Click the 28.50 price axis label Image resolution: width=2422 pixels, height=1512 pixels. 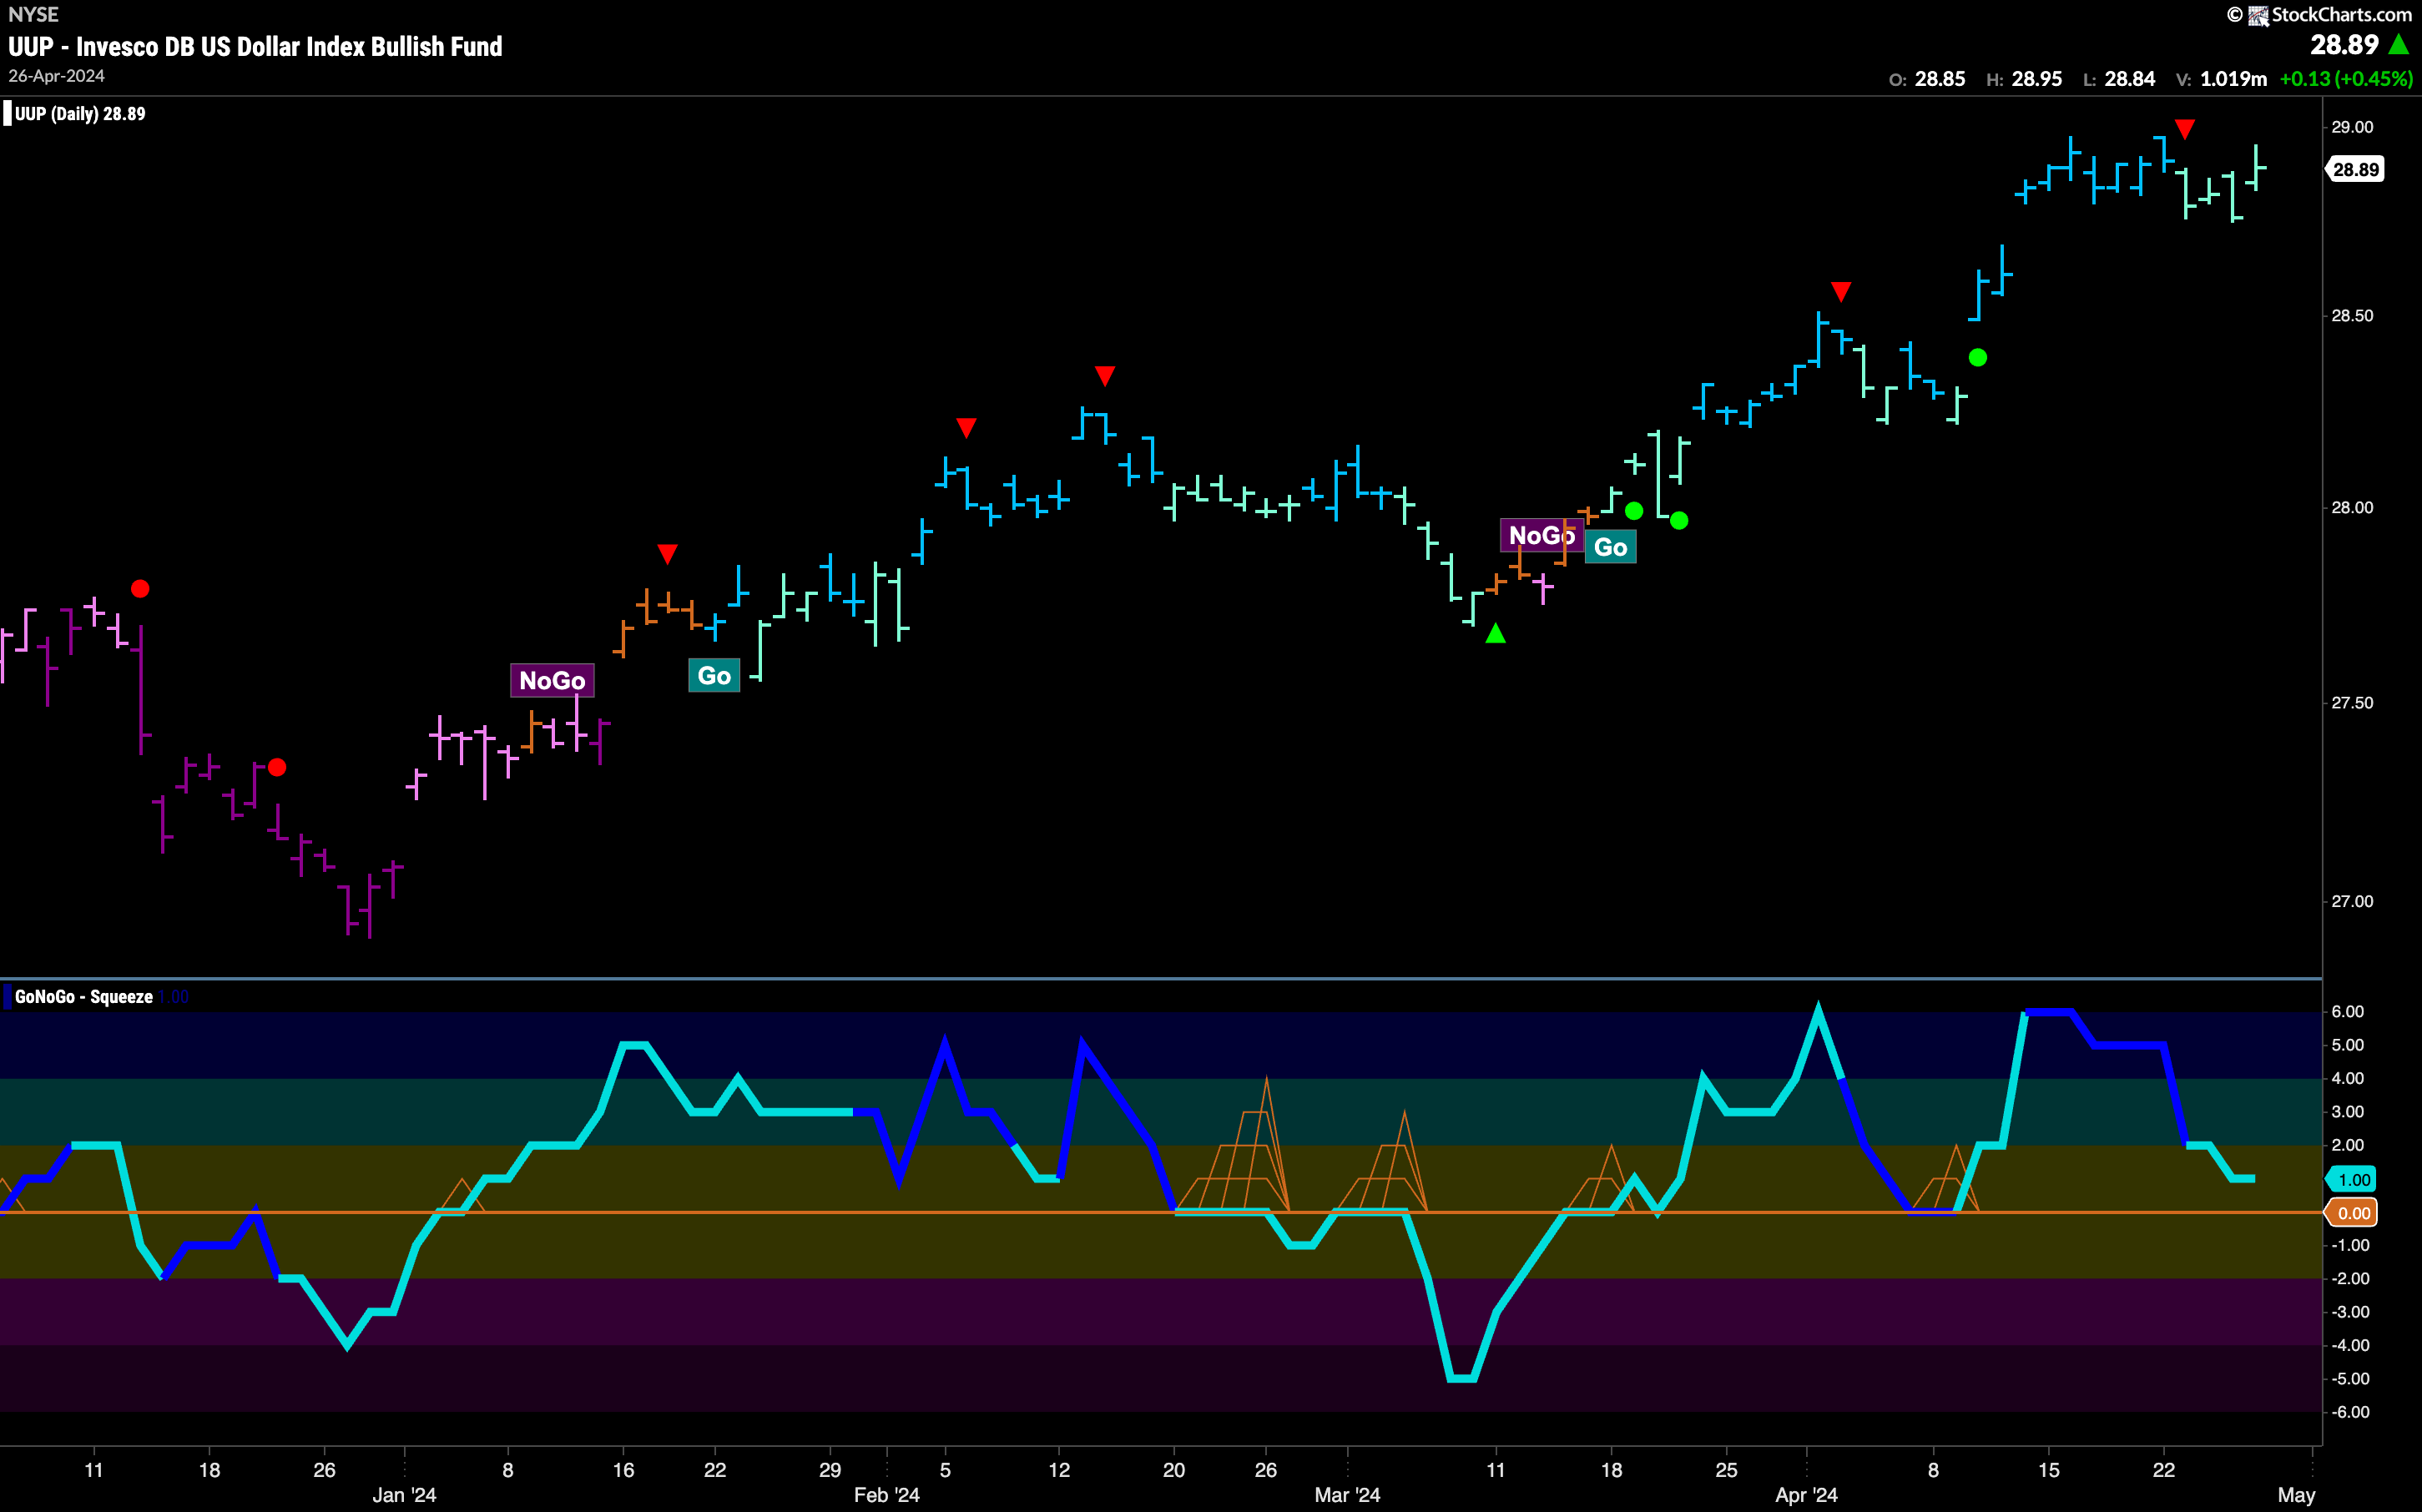coord(2352,316)
